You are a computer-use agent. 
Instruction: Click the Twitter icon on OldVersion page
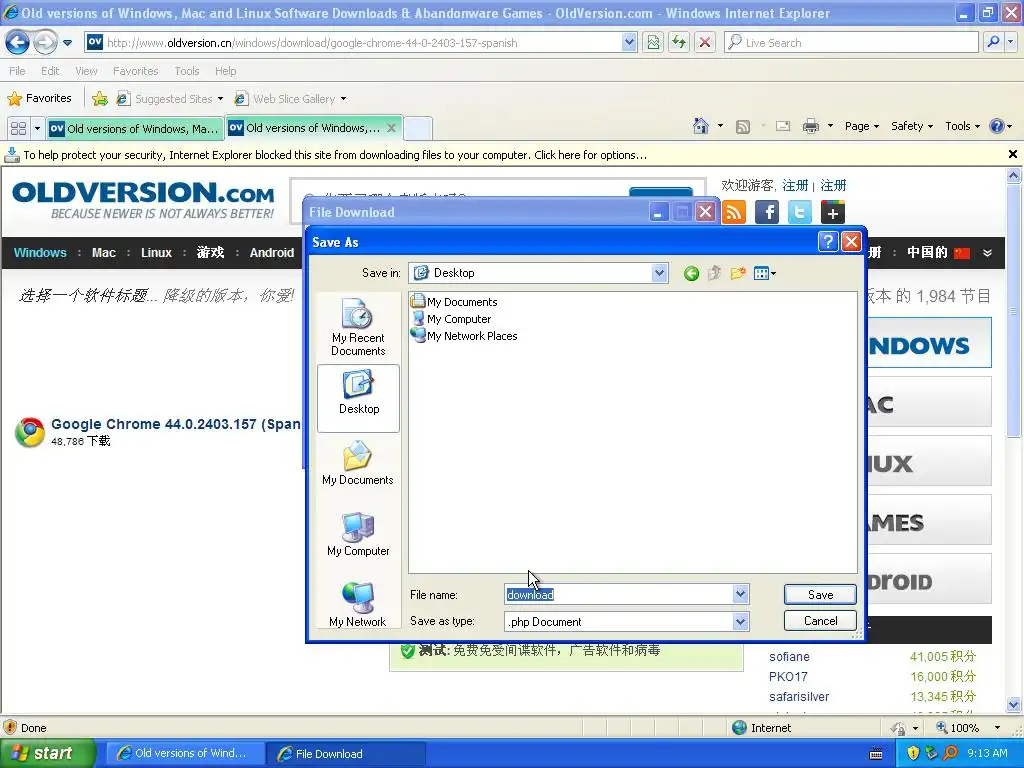799,212
